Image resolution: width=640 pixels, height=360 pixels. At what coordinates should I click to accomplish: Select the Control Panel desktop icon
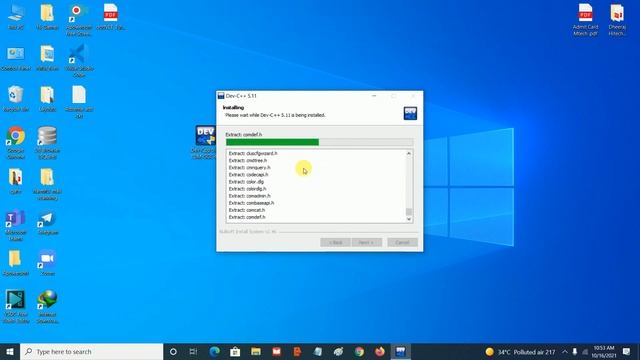16,58
